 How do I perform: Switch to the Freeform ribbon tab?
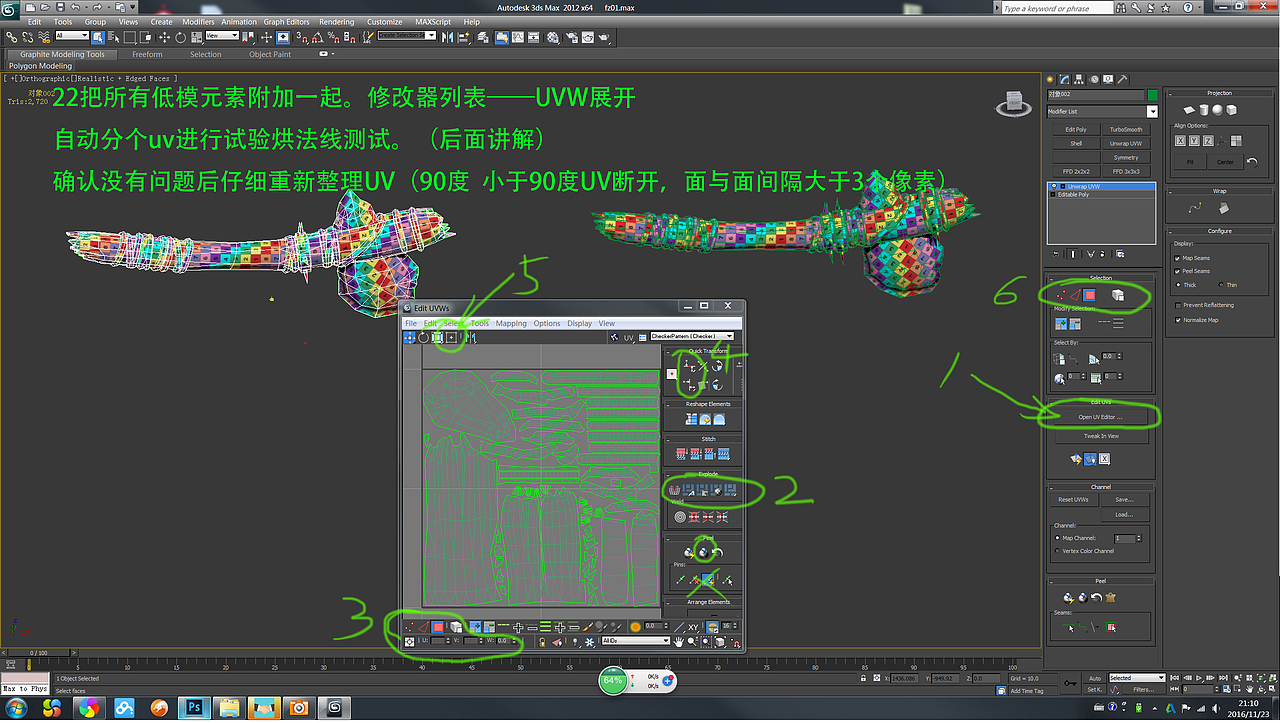147,54
